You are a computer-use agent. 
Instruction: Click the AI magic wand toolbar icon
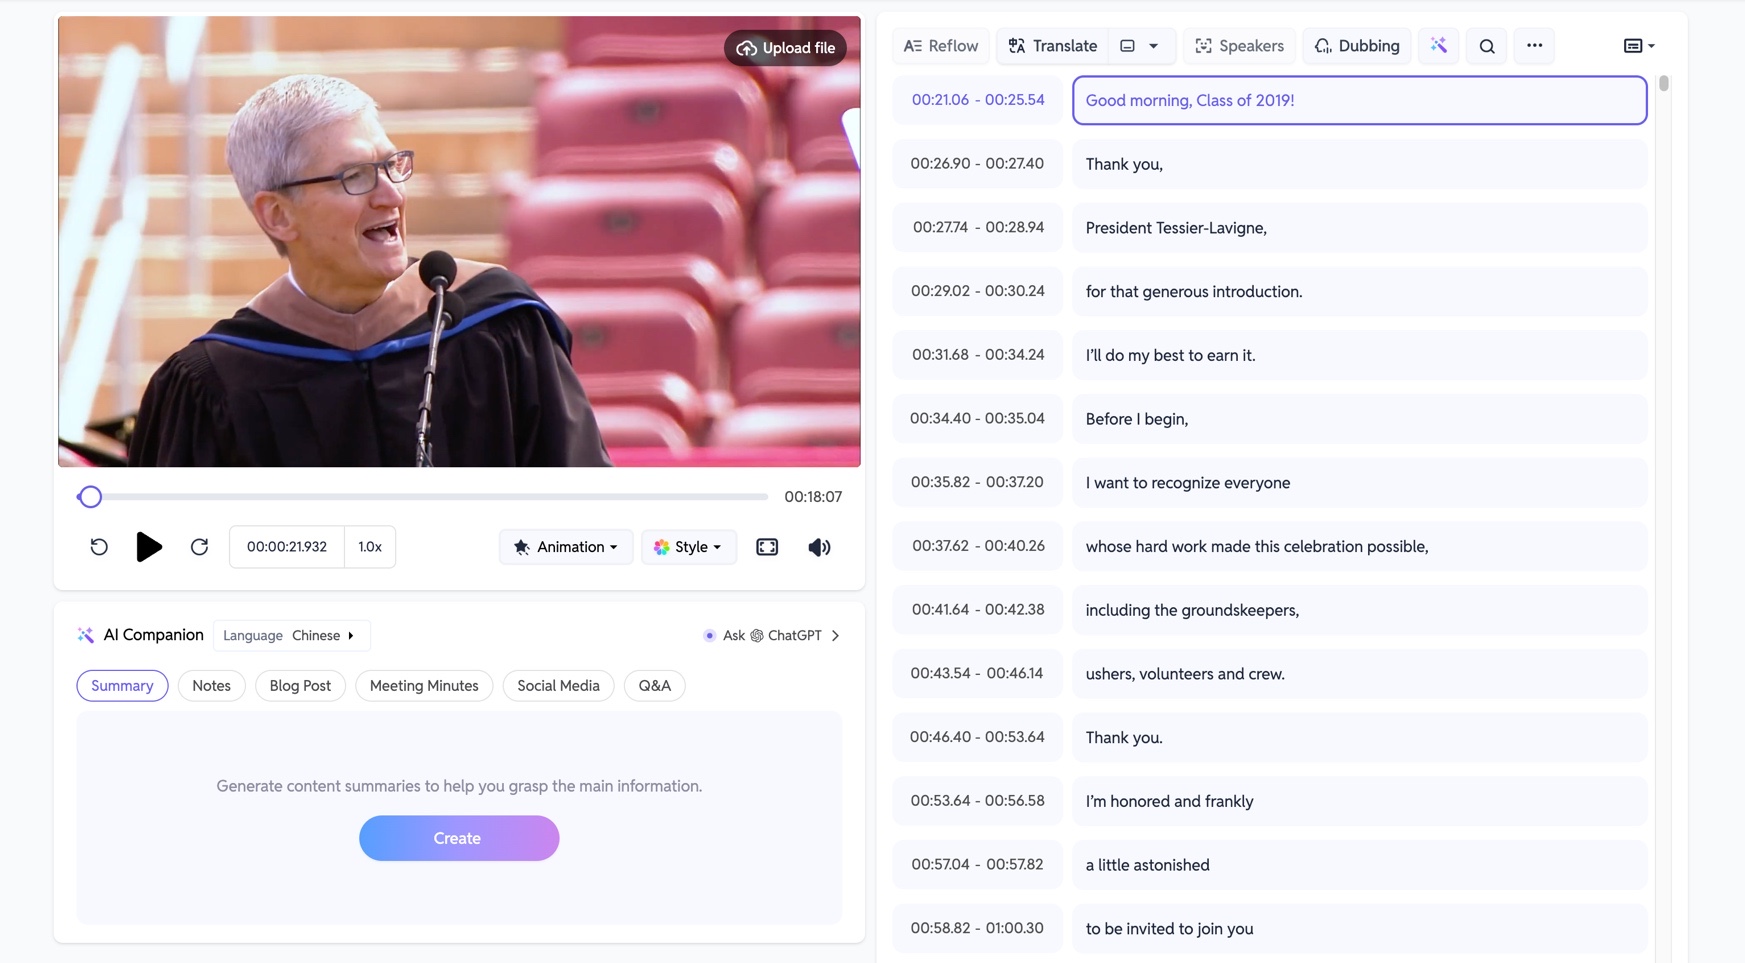click(x=1438, y=46)
